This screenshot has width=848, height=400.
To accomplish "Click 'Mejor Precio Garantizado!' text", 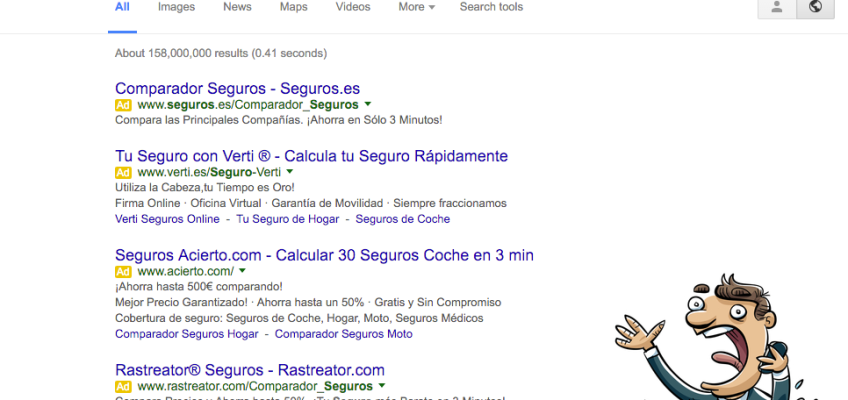I will [182, 302].
